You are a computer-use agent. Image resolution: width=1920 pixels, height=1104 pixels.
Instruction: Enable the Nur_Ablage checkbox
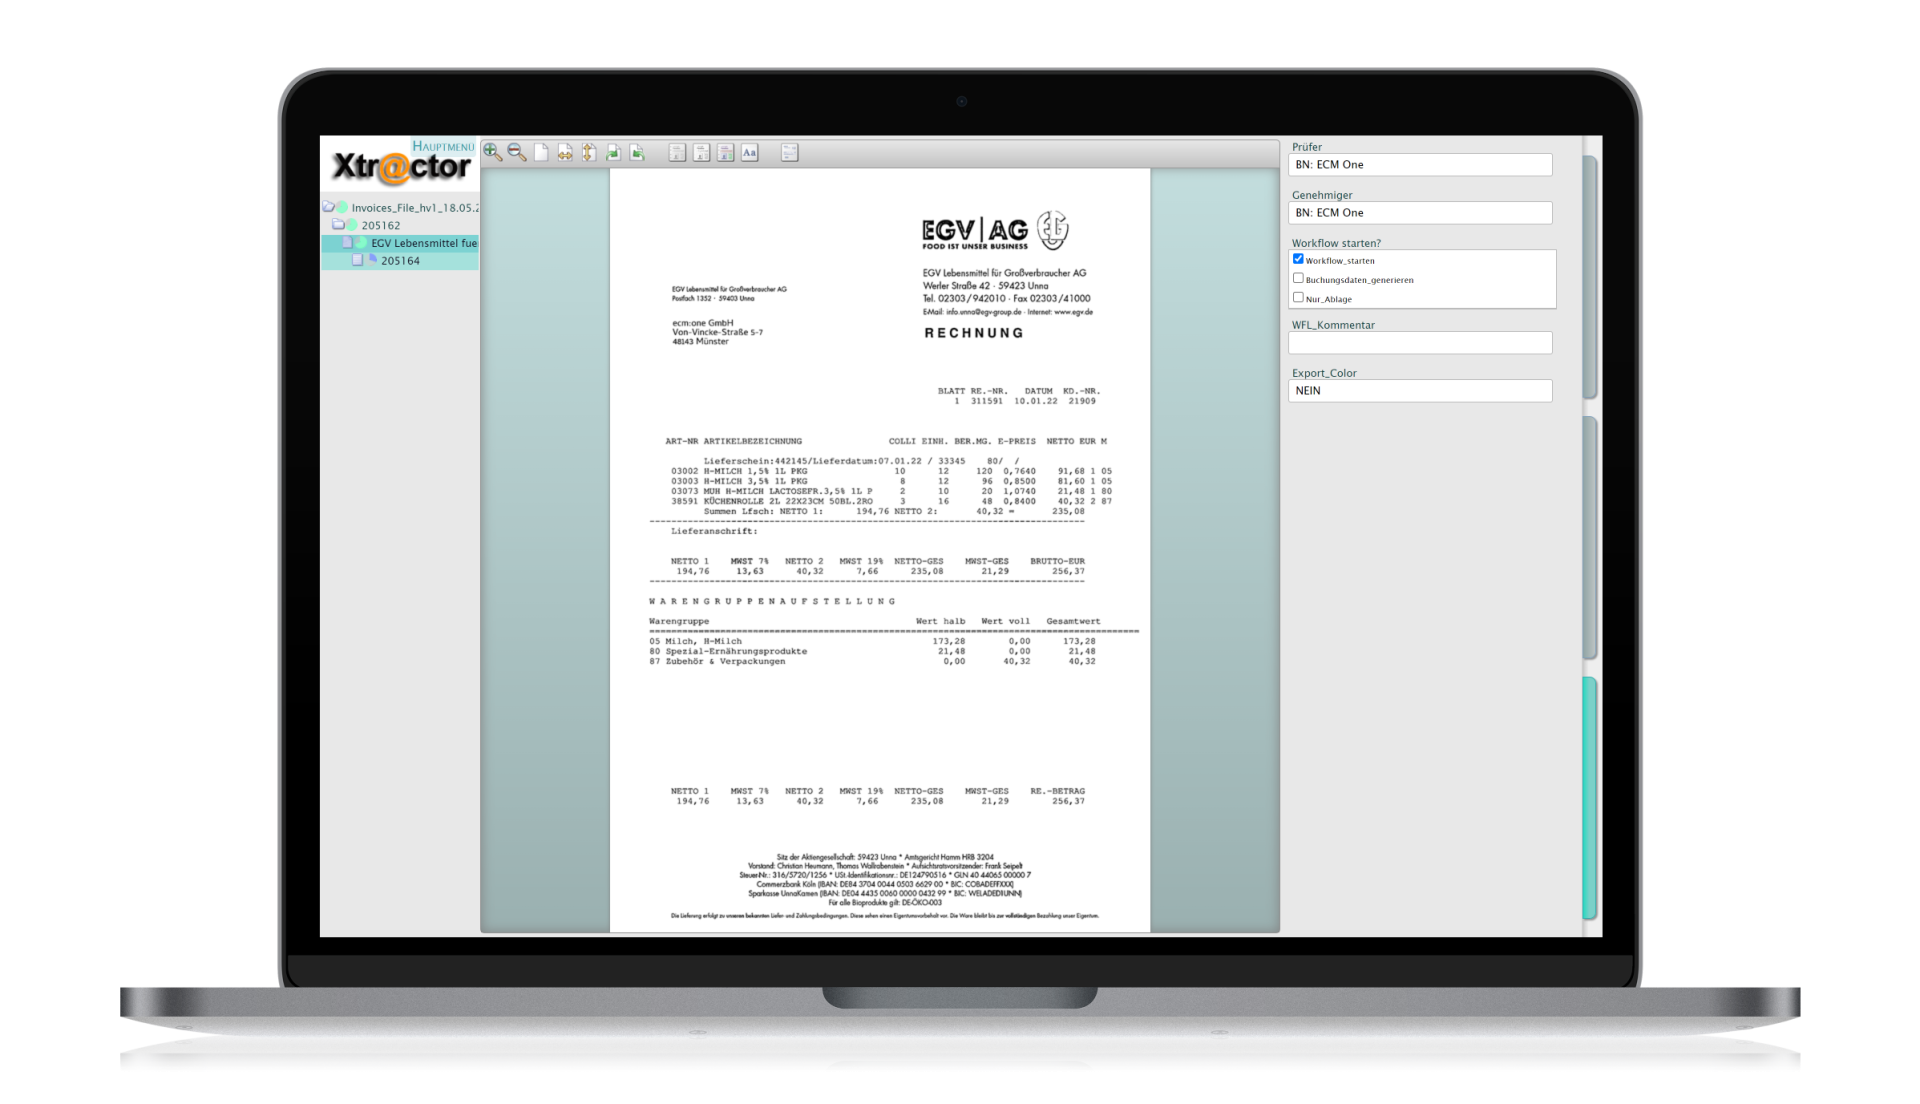coord(1298,297)
